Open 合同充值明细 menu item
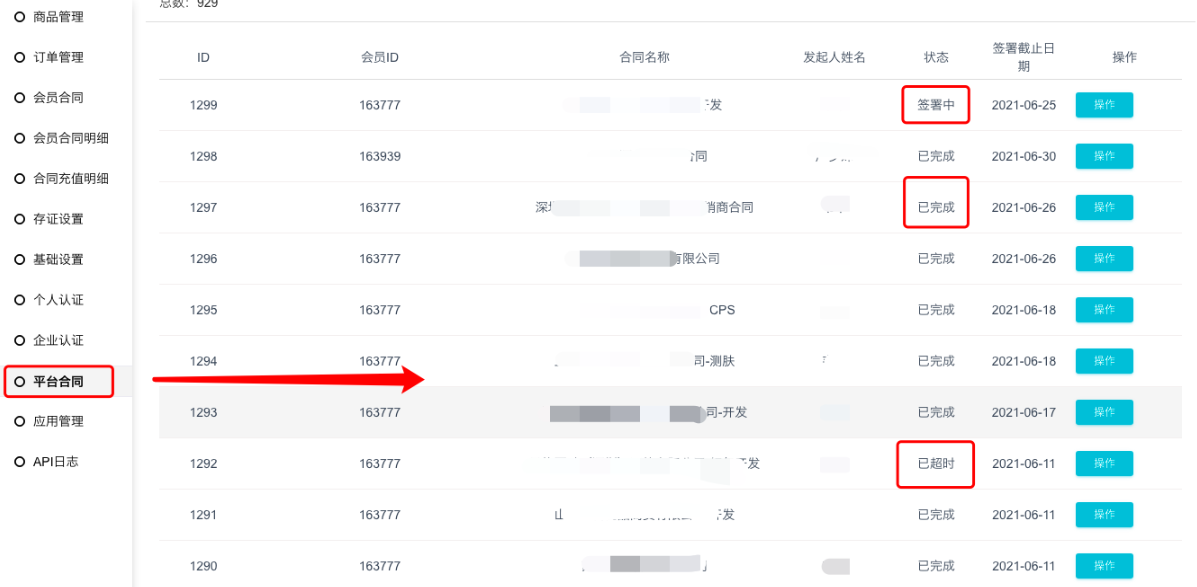Image resolution: width=1197 pixels, height=587 pixels. (70, 179)
